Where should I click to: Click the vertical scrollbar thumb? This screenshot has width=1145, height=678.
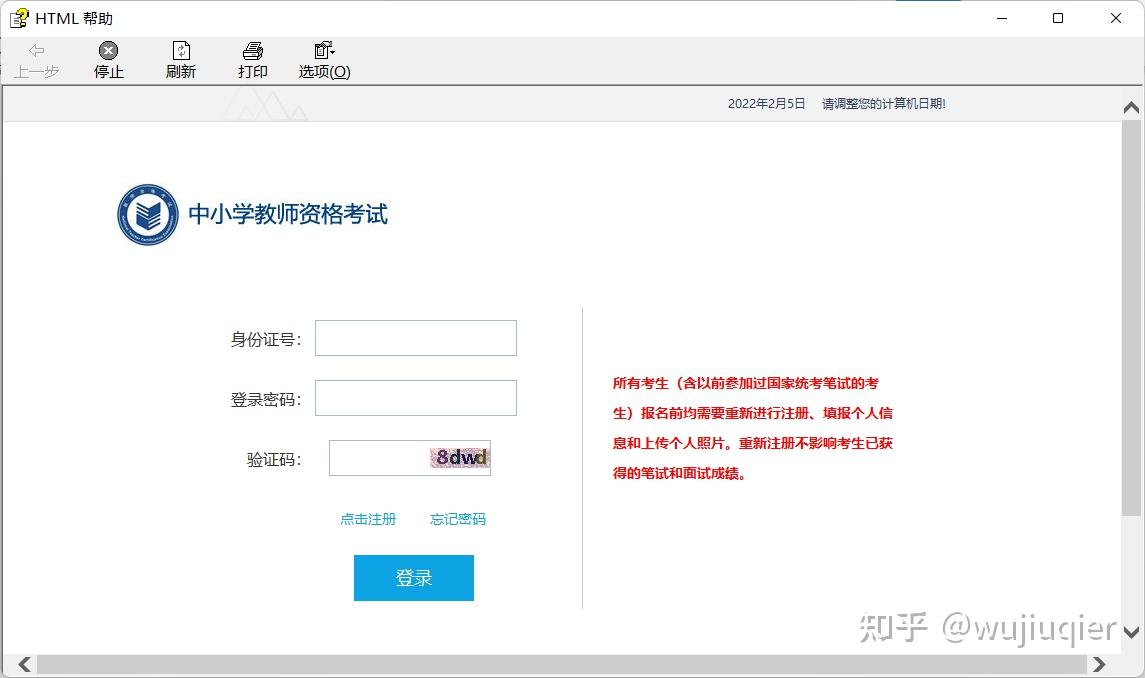click(1132, 318)
